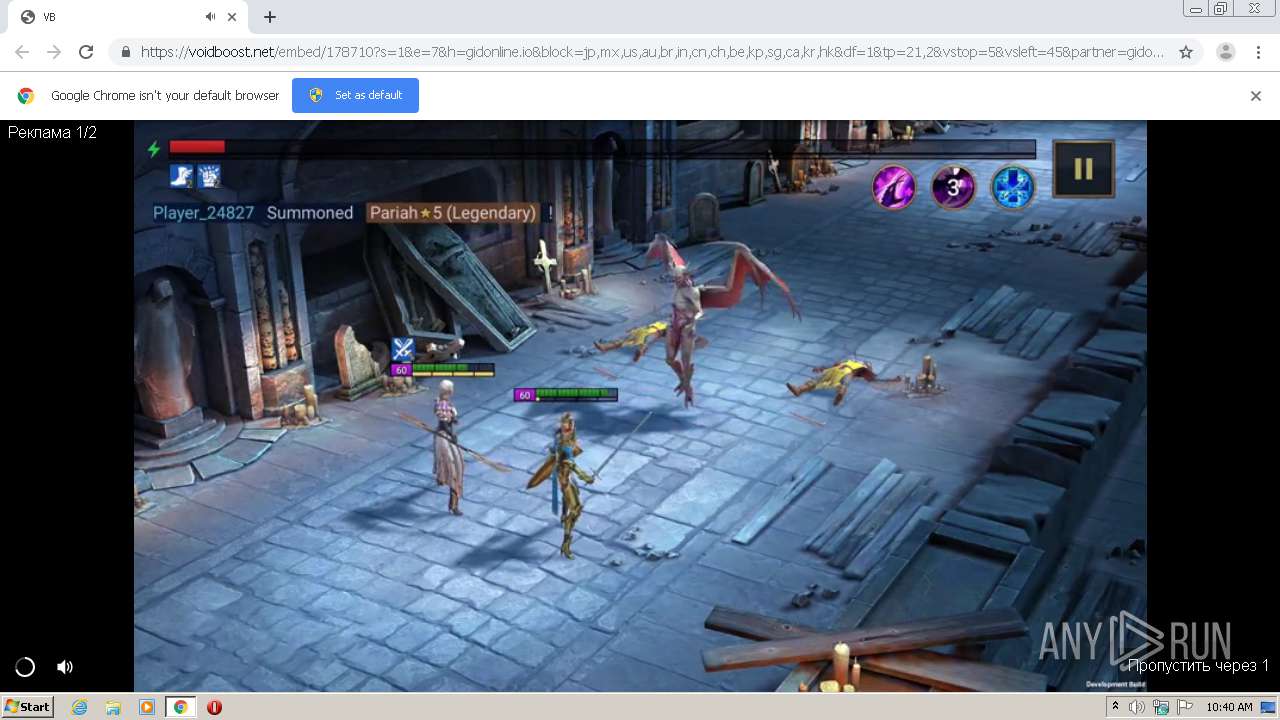Go forward to the next page
1280x720 pixels.
[54, 52]
